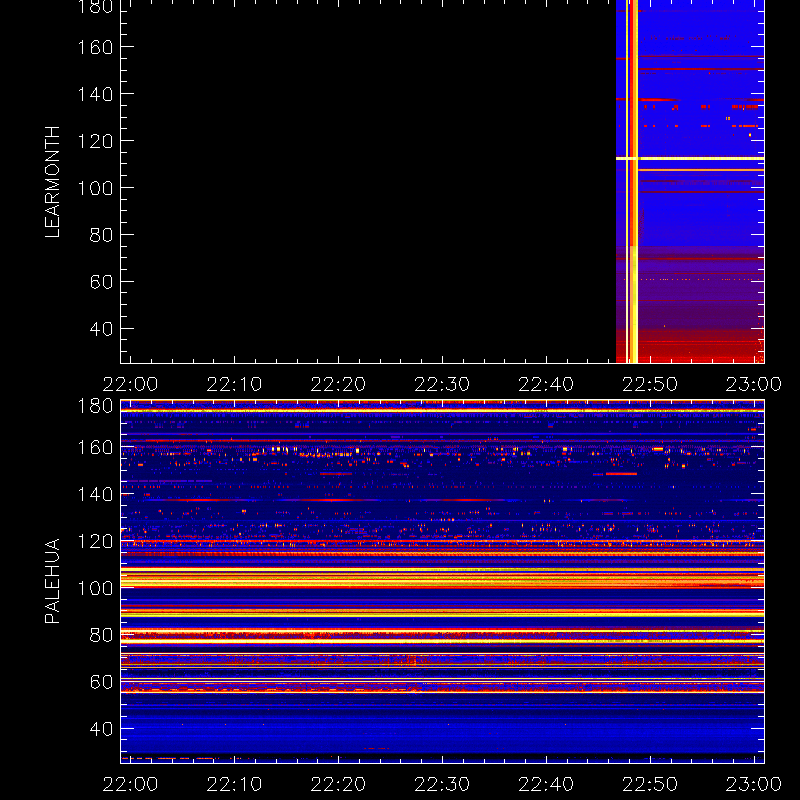Image resolution: width=800 pixels, height=800 pixels.
Task: Select the 120 tick label on the Learmonth plot
Action: point(95,141)
